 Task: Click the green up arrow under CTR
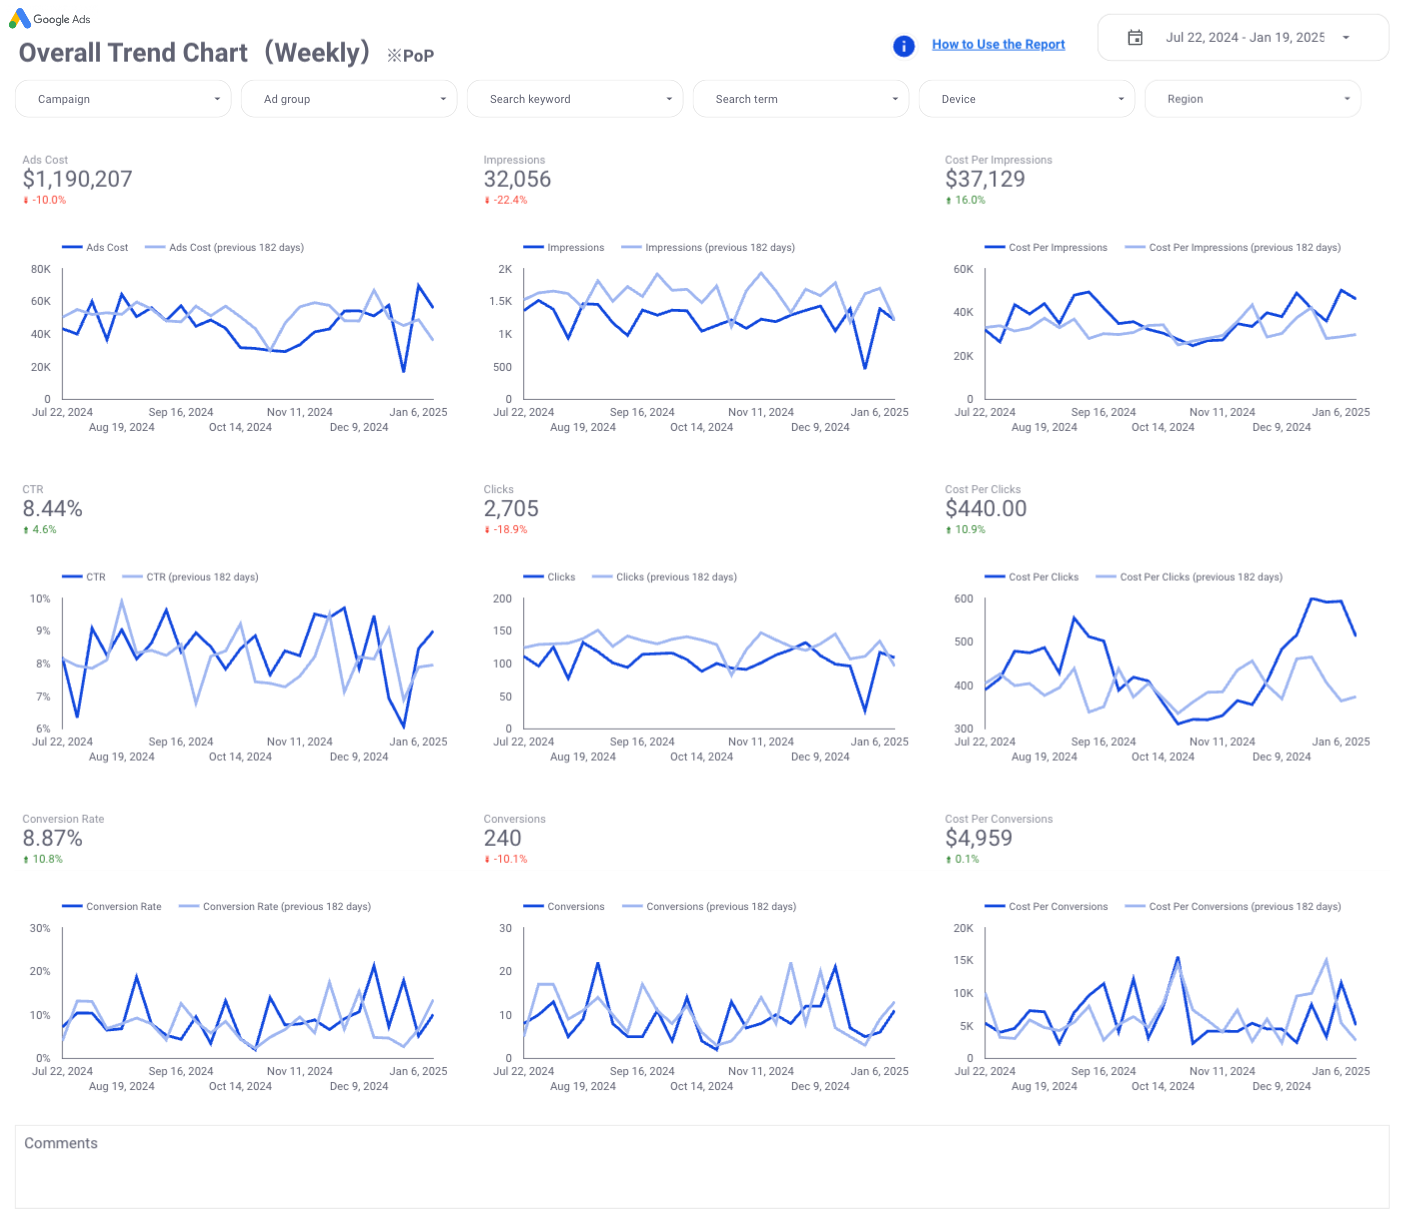point(26,530)
